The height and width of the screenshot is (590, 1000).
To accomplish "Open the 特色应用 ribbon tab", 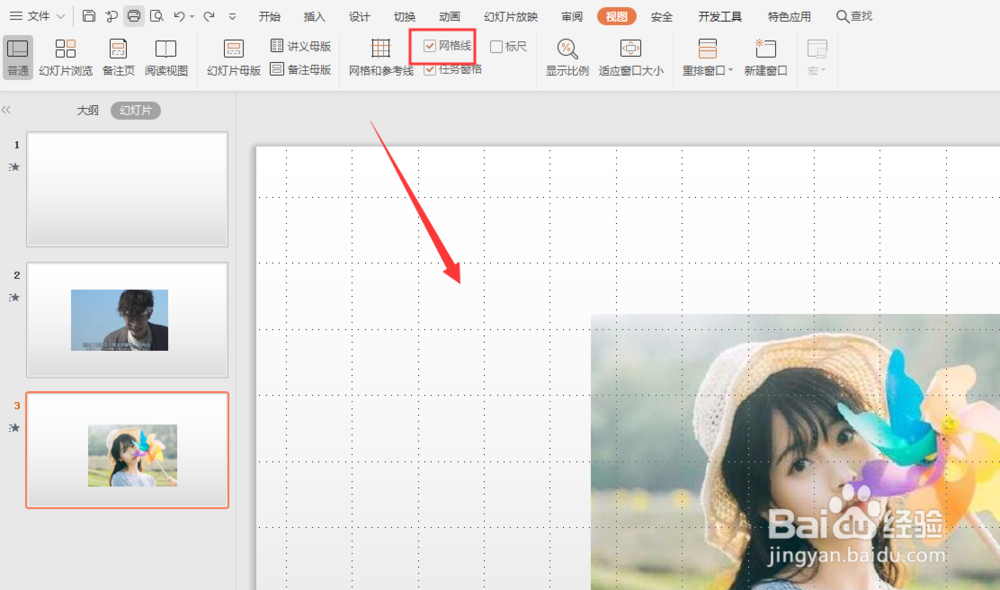I will [789, 17].
